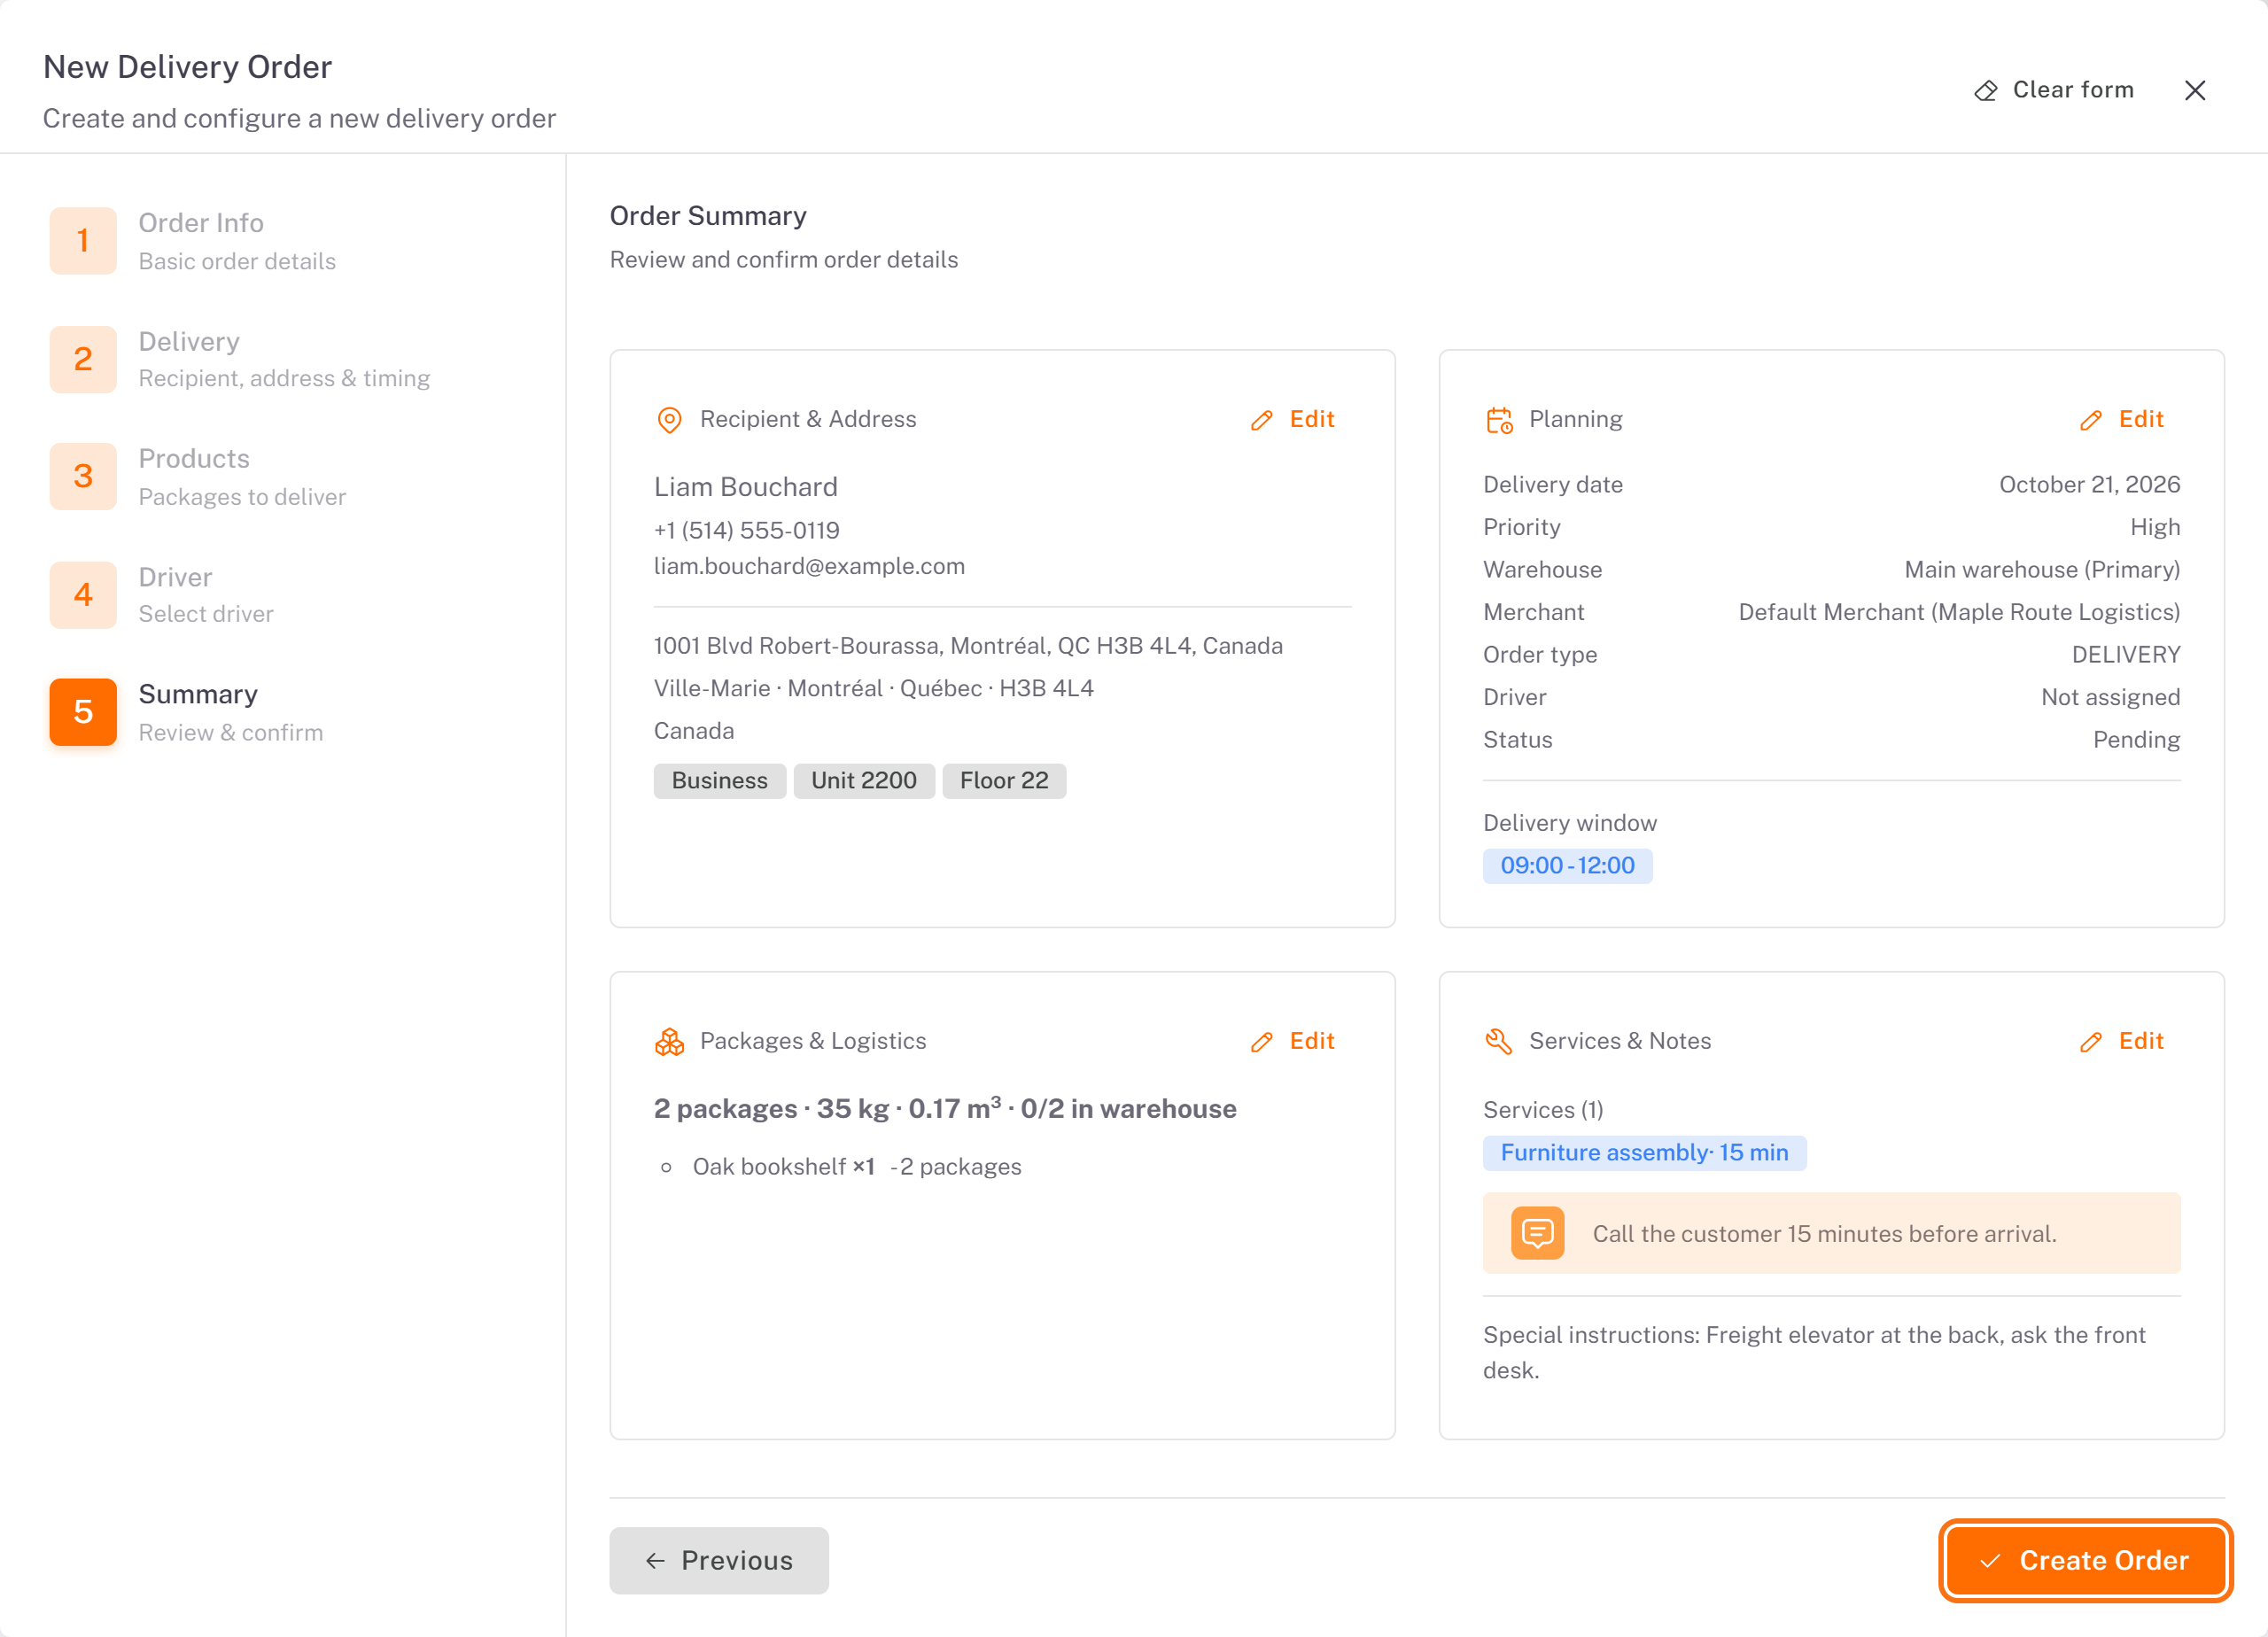This screenshot has width=2268, height=1637.
Task: Edit the Packages & Logistics section
Action: point(1293,1042)
